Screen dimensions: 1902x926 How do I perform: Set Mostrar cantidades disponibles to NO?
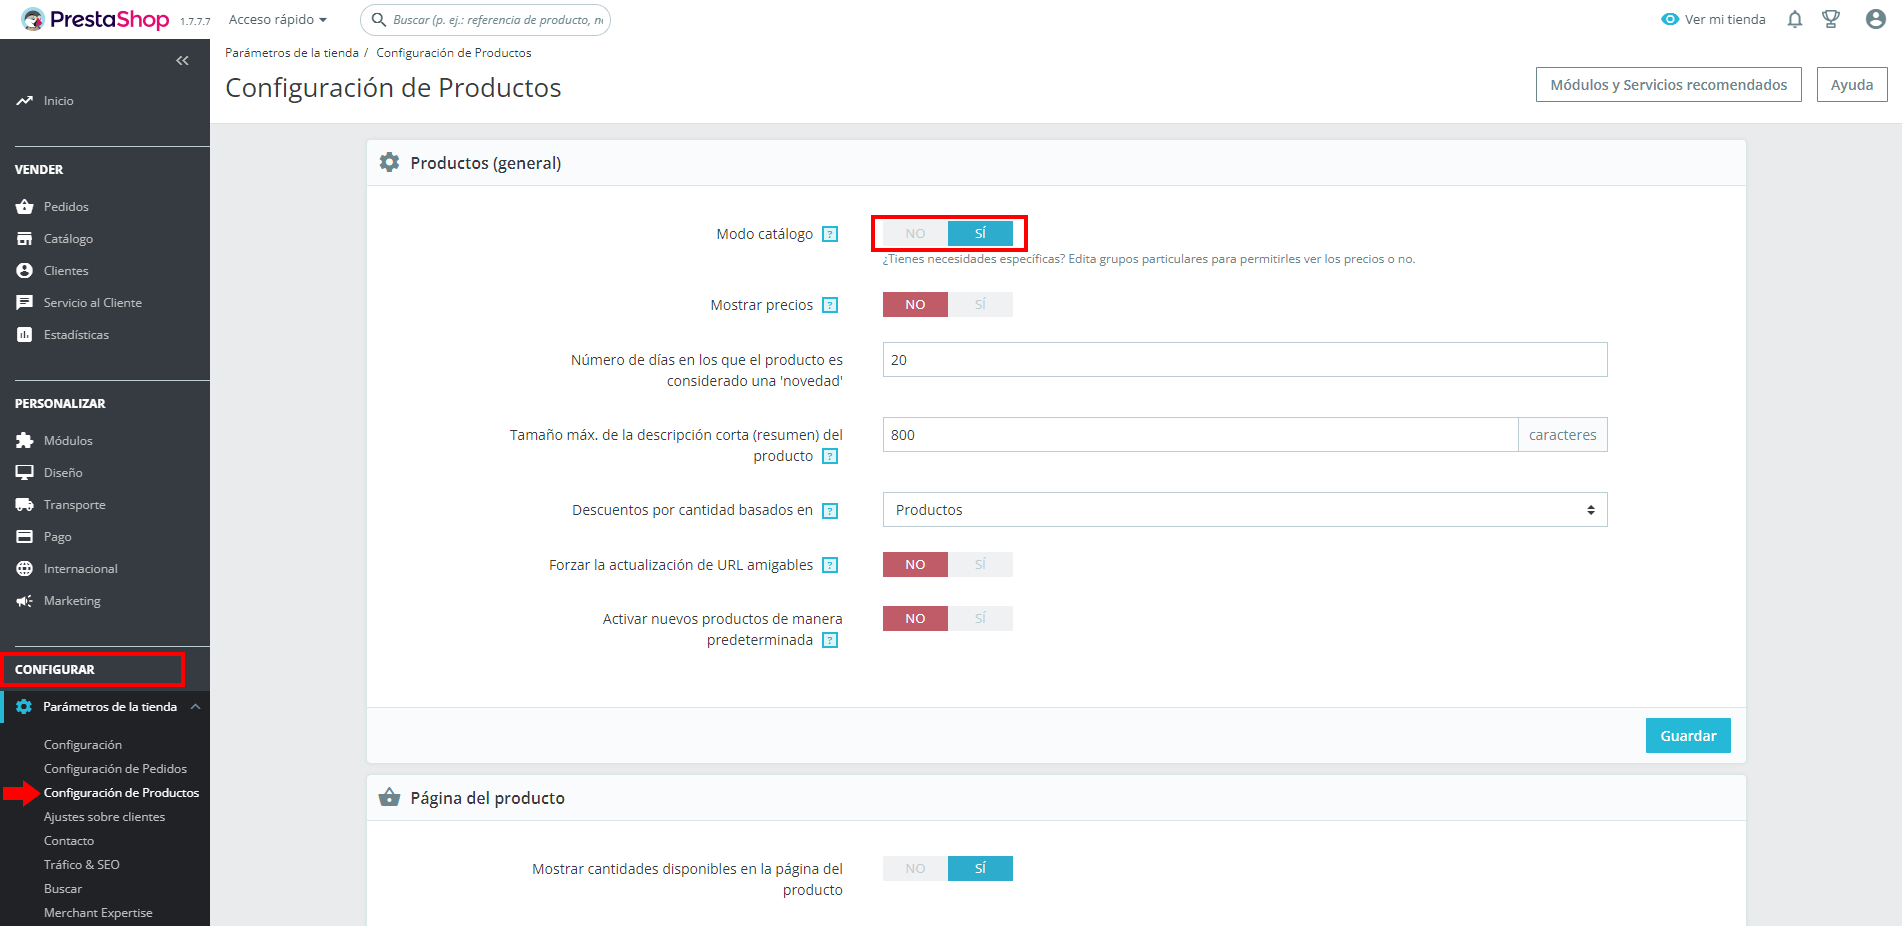pyautogui.click(x=915, y=869)
